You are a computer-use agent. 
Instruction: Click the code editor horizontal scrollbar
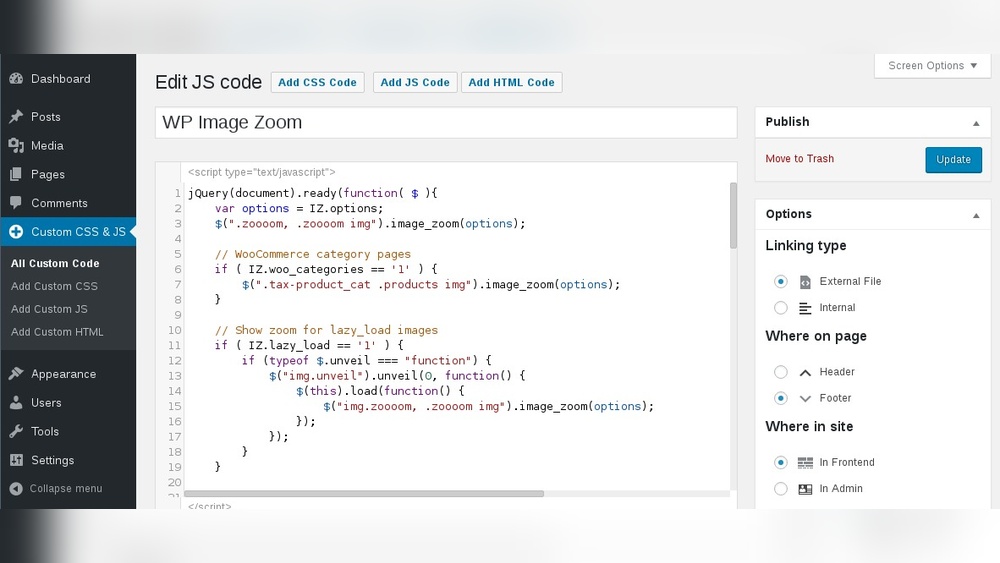(364, 494)
